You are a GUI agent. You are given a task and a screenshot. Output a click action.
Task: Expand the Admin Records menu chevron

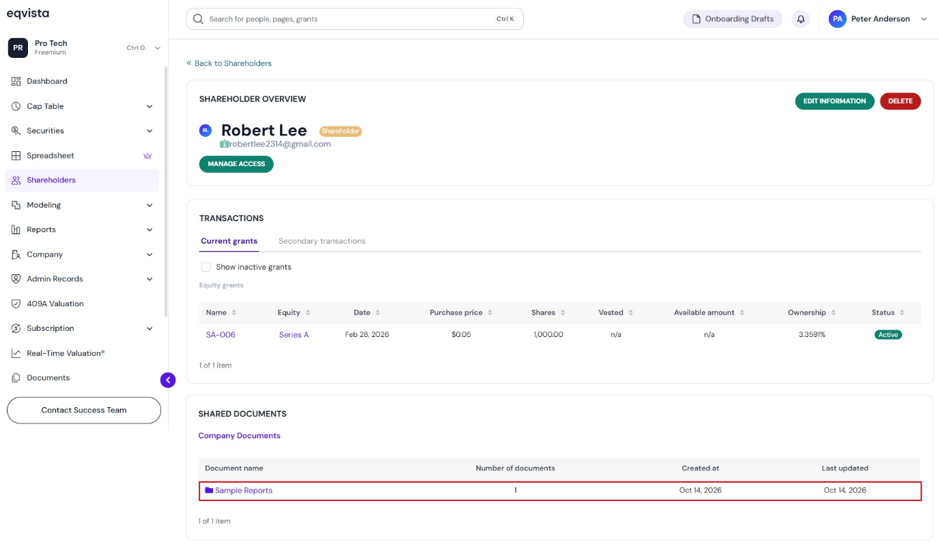click(149, 279)
